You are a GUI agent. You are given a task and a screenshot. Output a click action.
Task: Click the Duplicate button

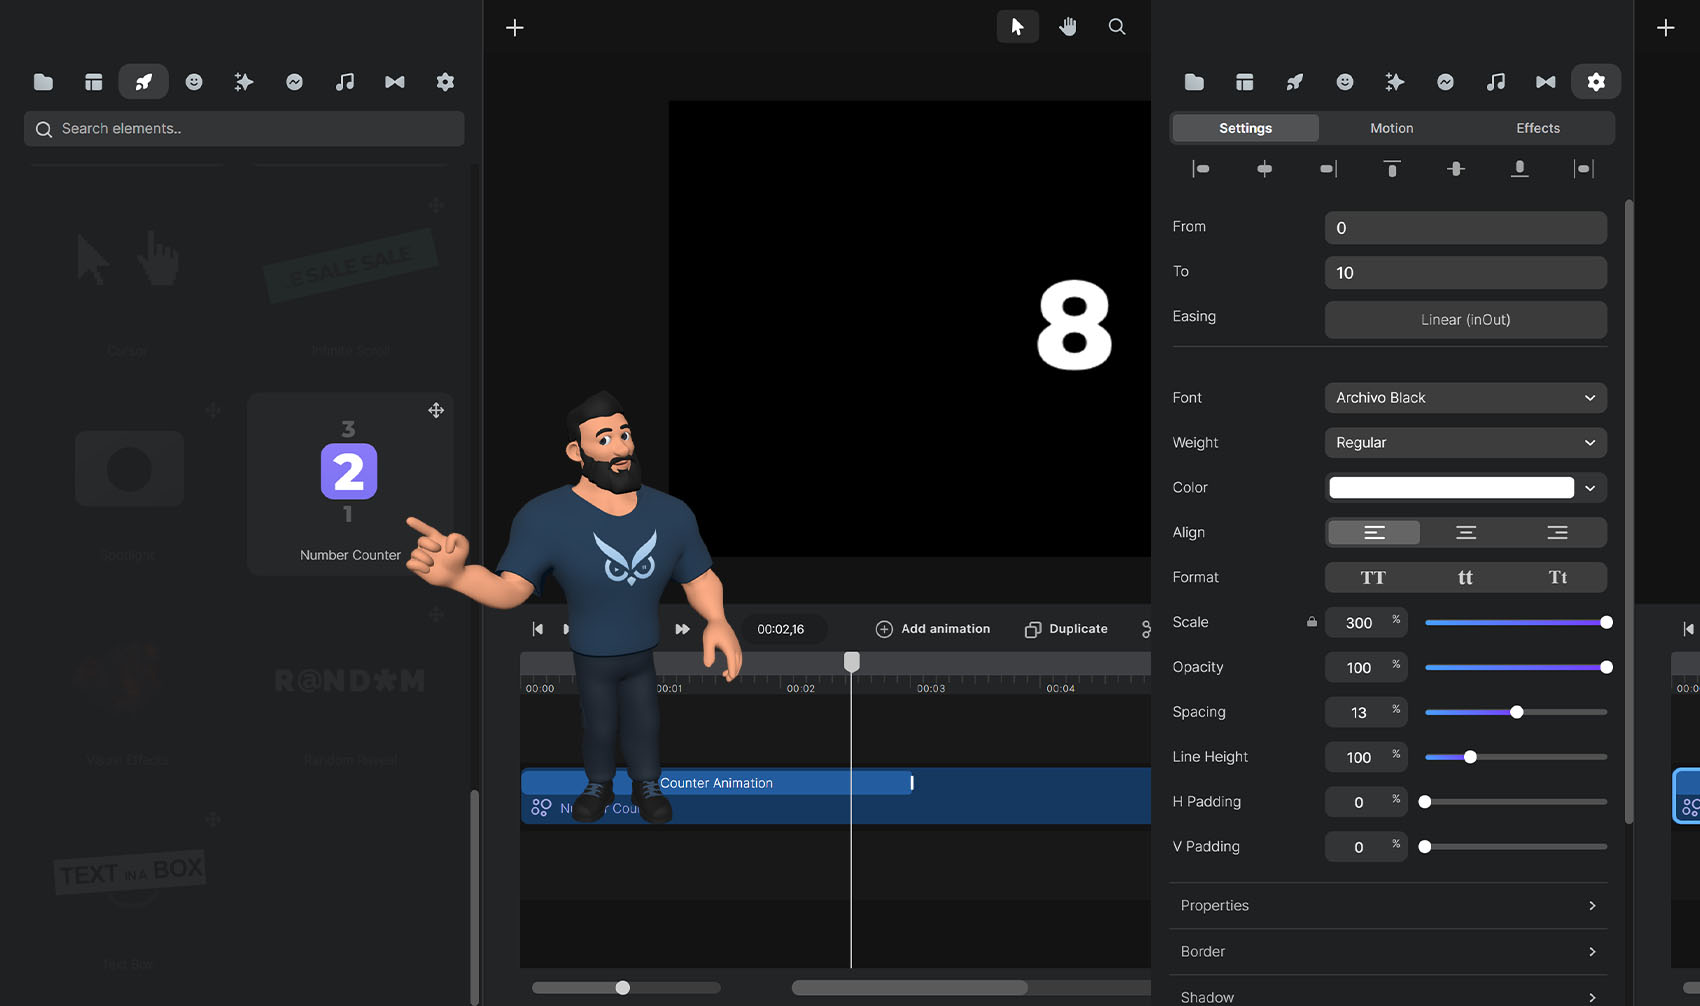1066,629
